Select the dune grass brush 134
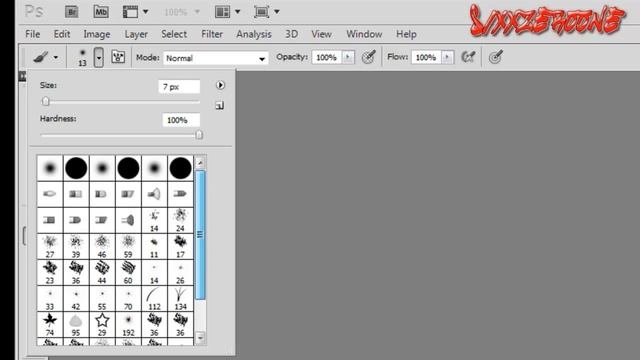640x360 pixels. (x=180, y=299)
